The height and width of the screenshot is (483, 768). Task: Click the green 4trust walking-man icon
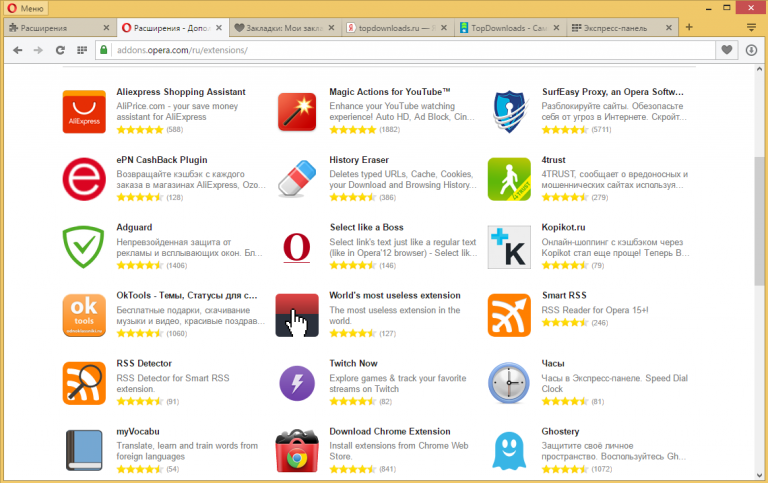[509, 179]
